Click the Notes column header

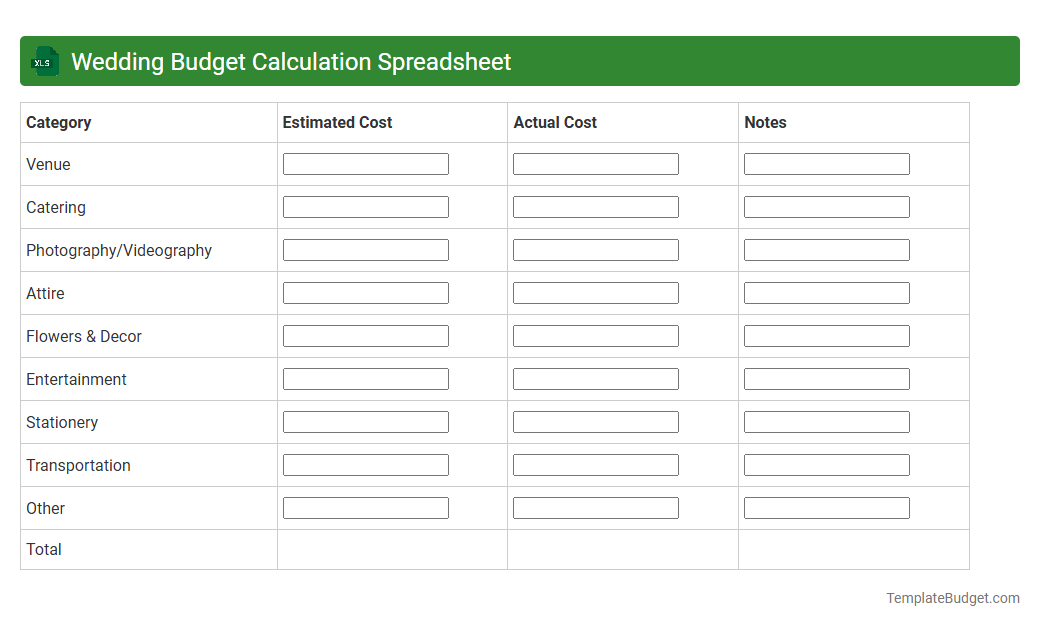coord(765,122)
